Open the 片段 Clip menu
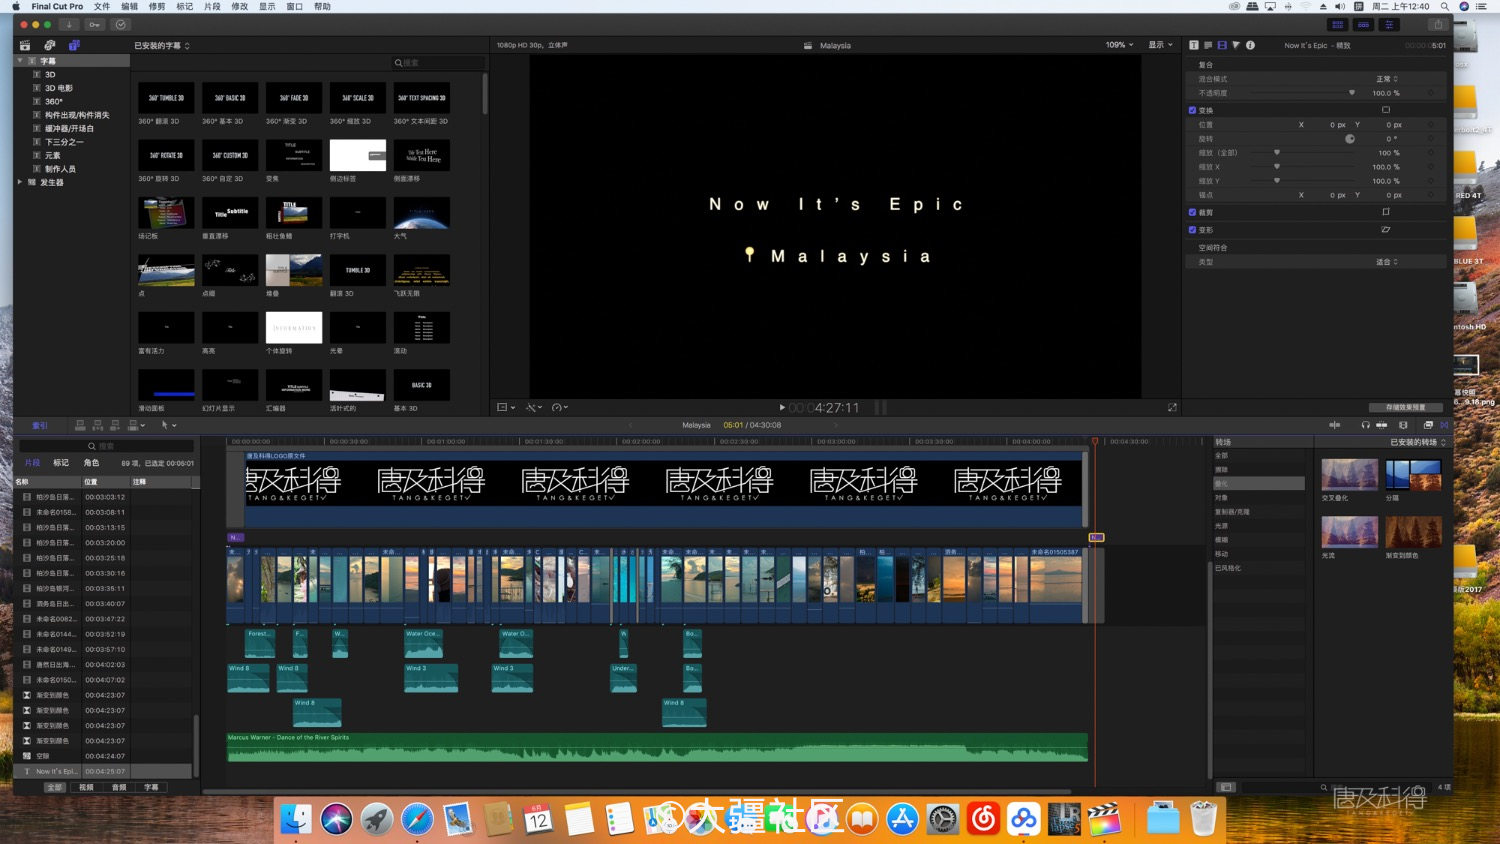 212,6
